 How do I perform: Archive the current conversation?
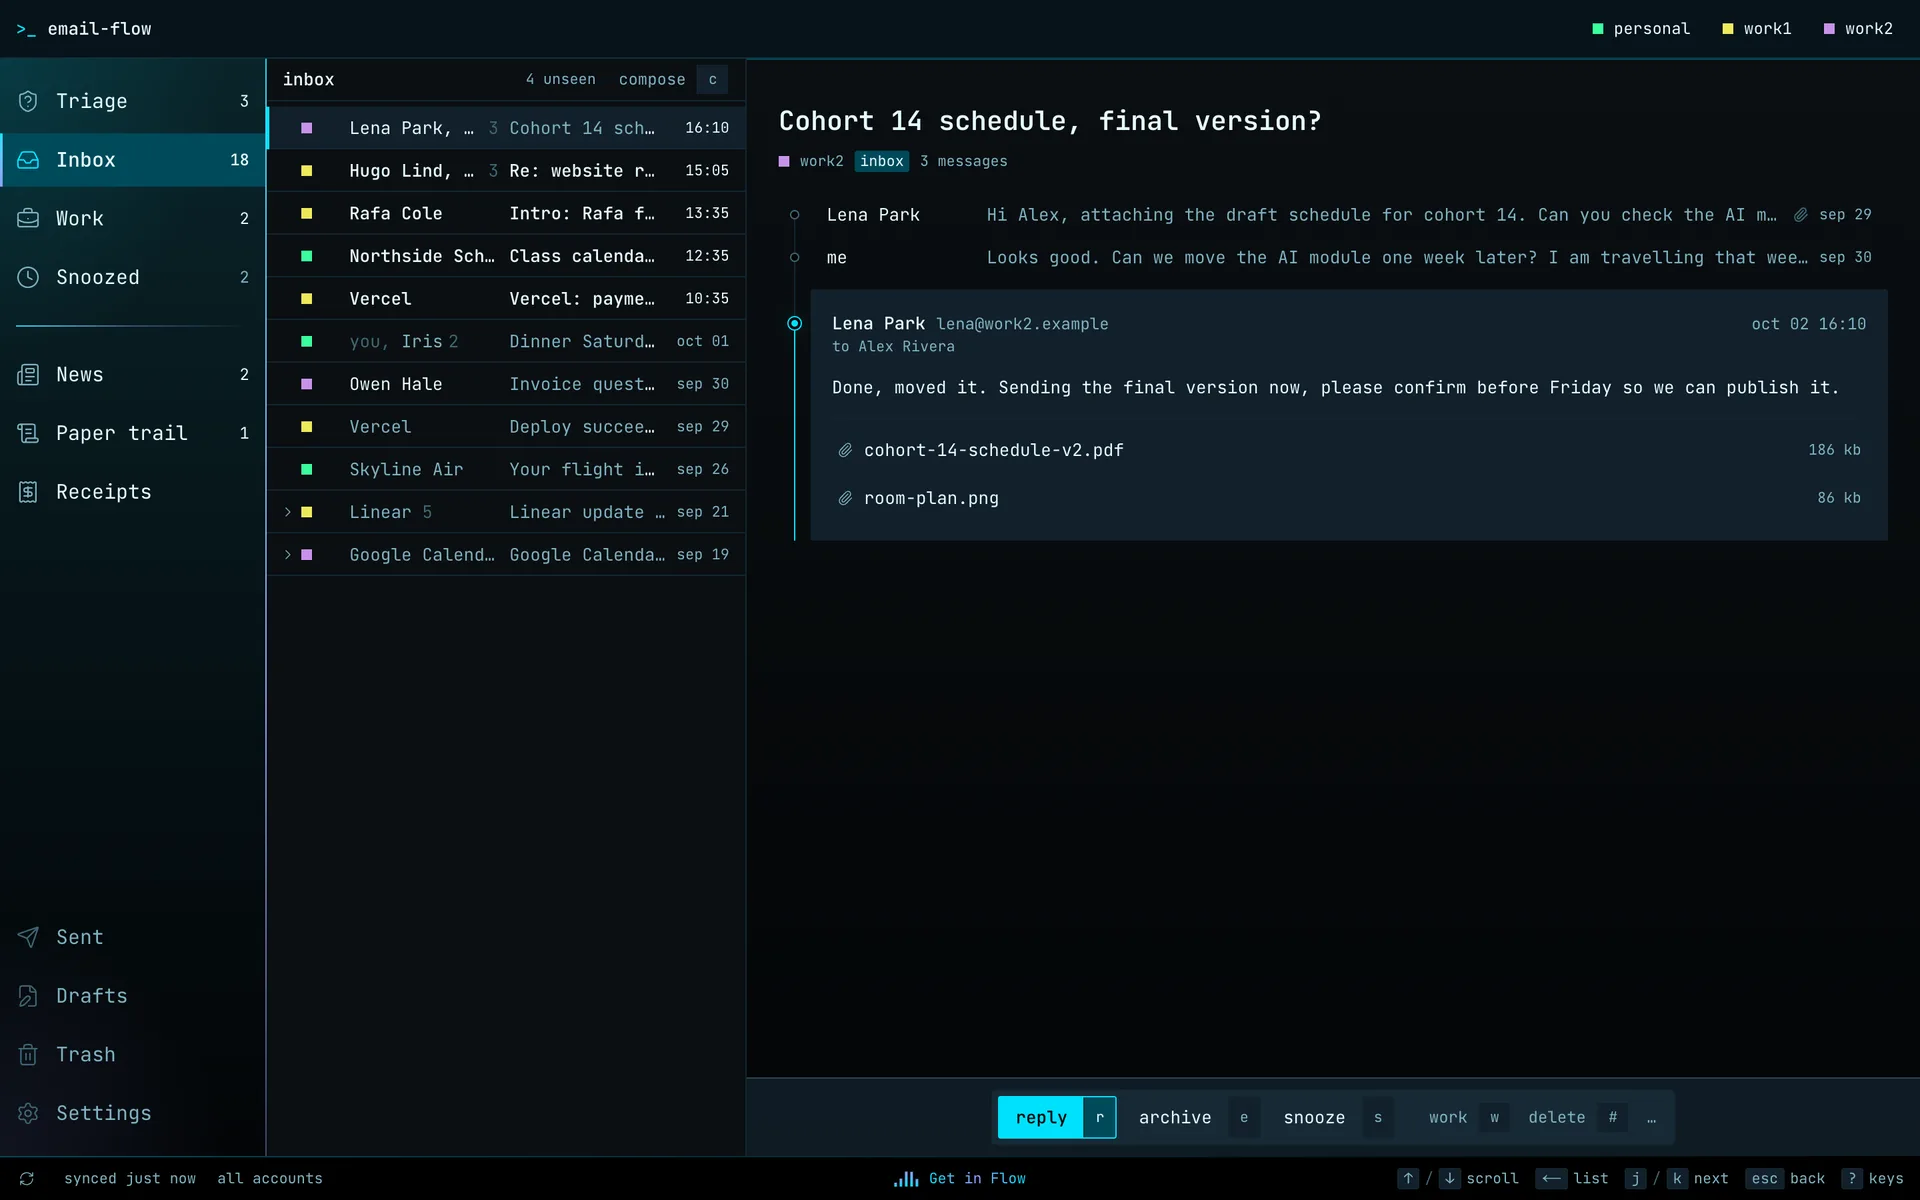point(1198,1118)
